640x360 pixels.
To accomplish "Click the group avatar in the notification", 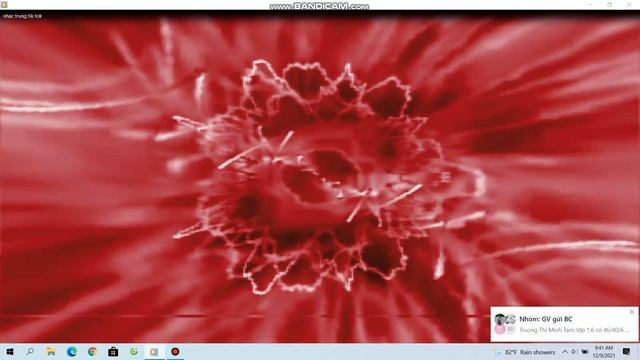I will pyautogui.click(x=505, y=324).
